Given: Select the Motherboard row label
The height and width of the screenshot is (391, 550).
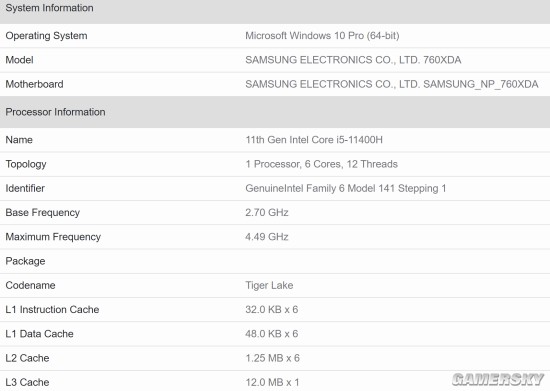Looking at the screenshot, I should point(34,84).
